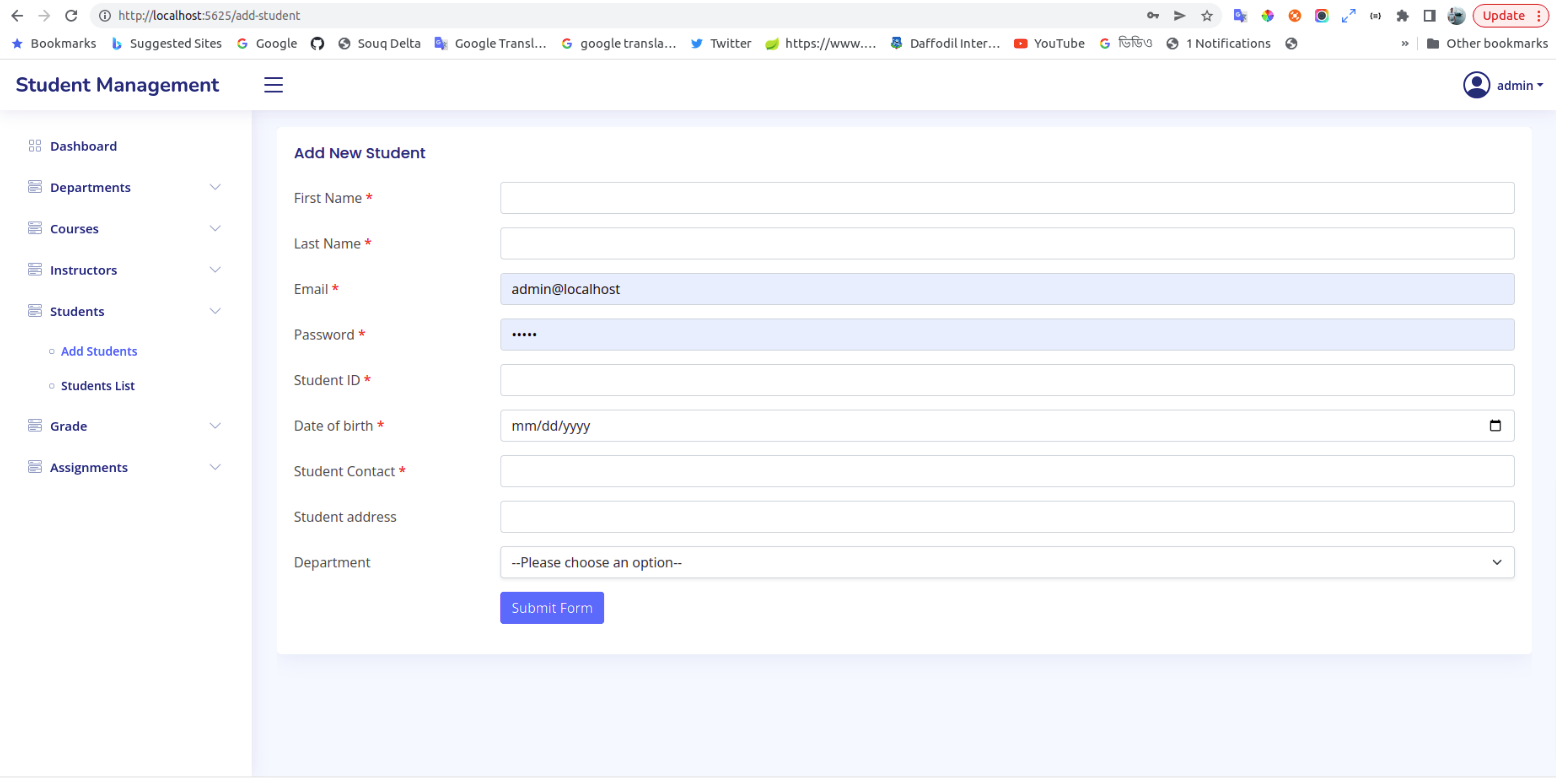The height and width of the screenshot is (779, 1556).
Task: Expand the Courses chevron in the sidebar
Action: coord(215,228)
